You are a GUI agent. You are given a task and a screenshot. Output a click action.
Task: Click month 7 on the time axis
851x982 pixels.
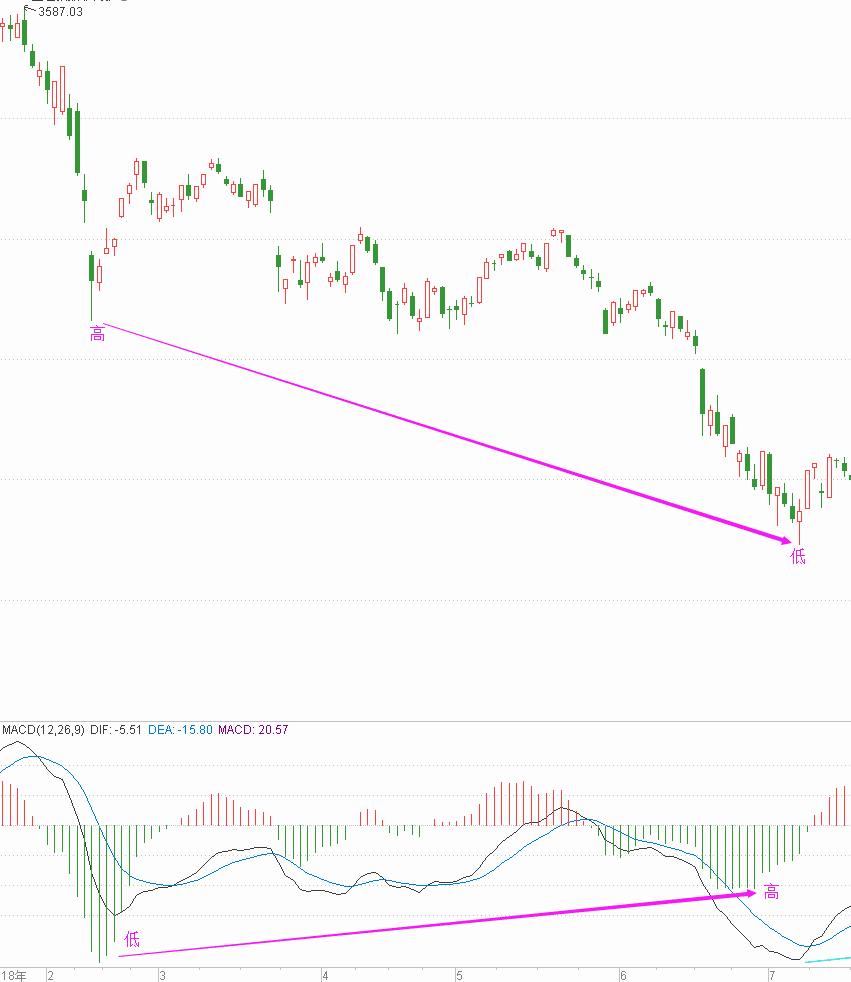[771, 974]
